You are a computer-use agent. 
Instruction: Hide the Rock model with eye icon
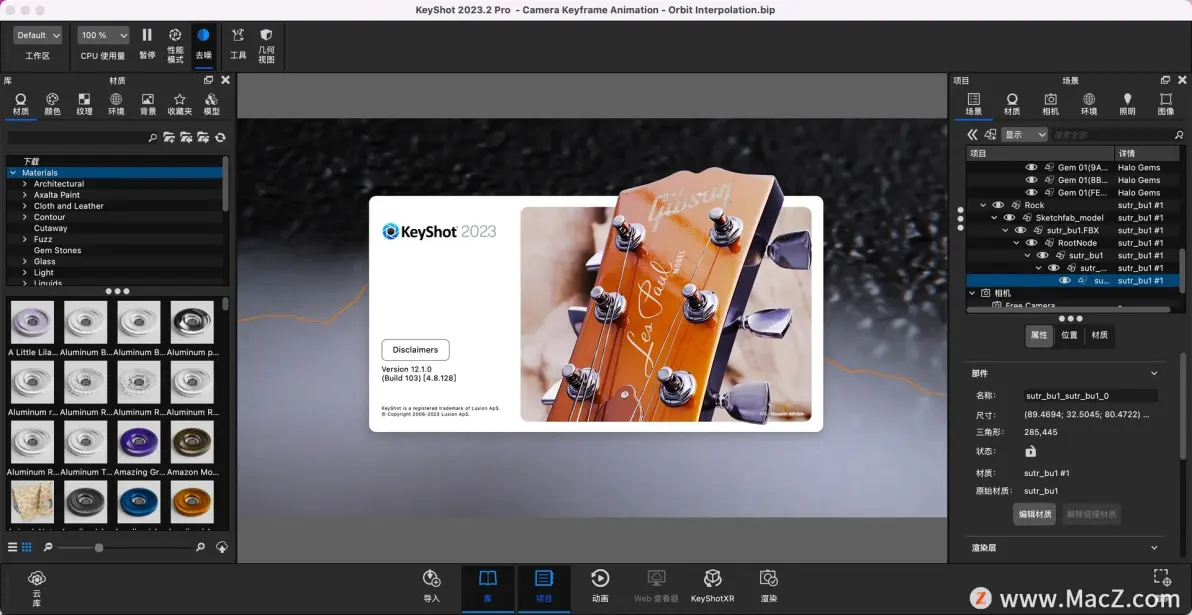coord(998,205)
